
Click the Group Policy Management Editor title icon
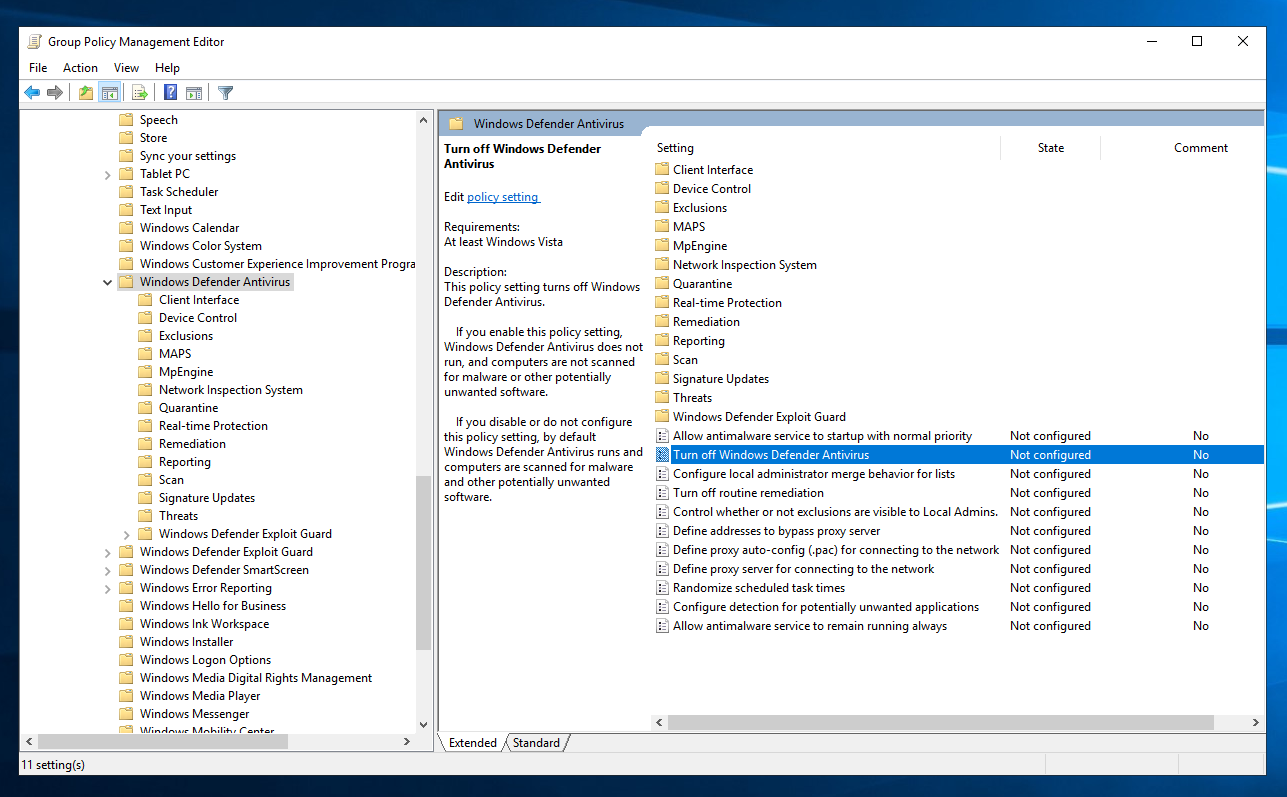[35, 42]
